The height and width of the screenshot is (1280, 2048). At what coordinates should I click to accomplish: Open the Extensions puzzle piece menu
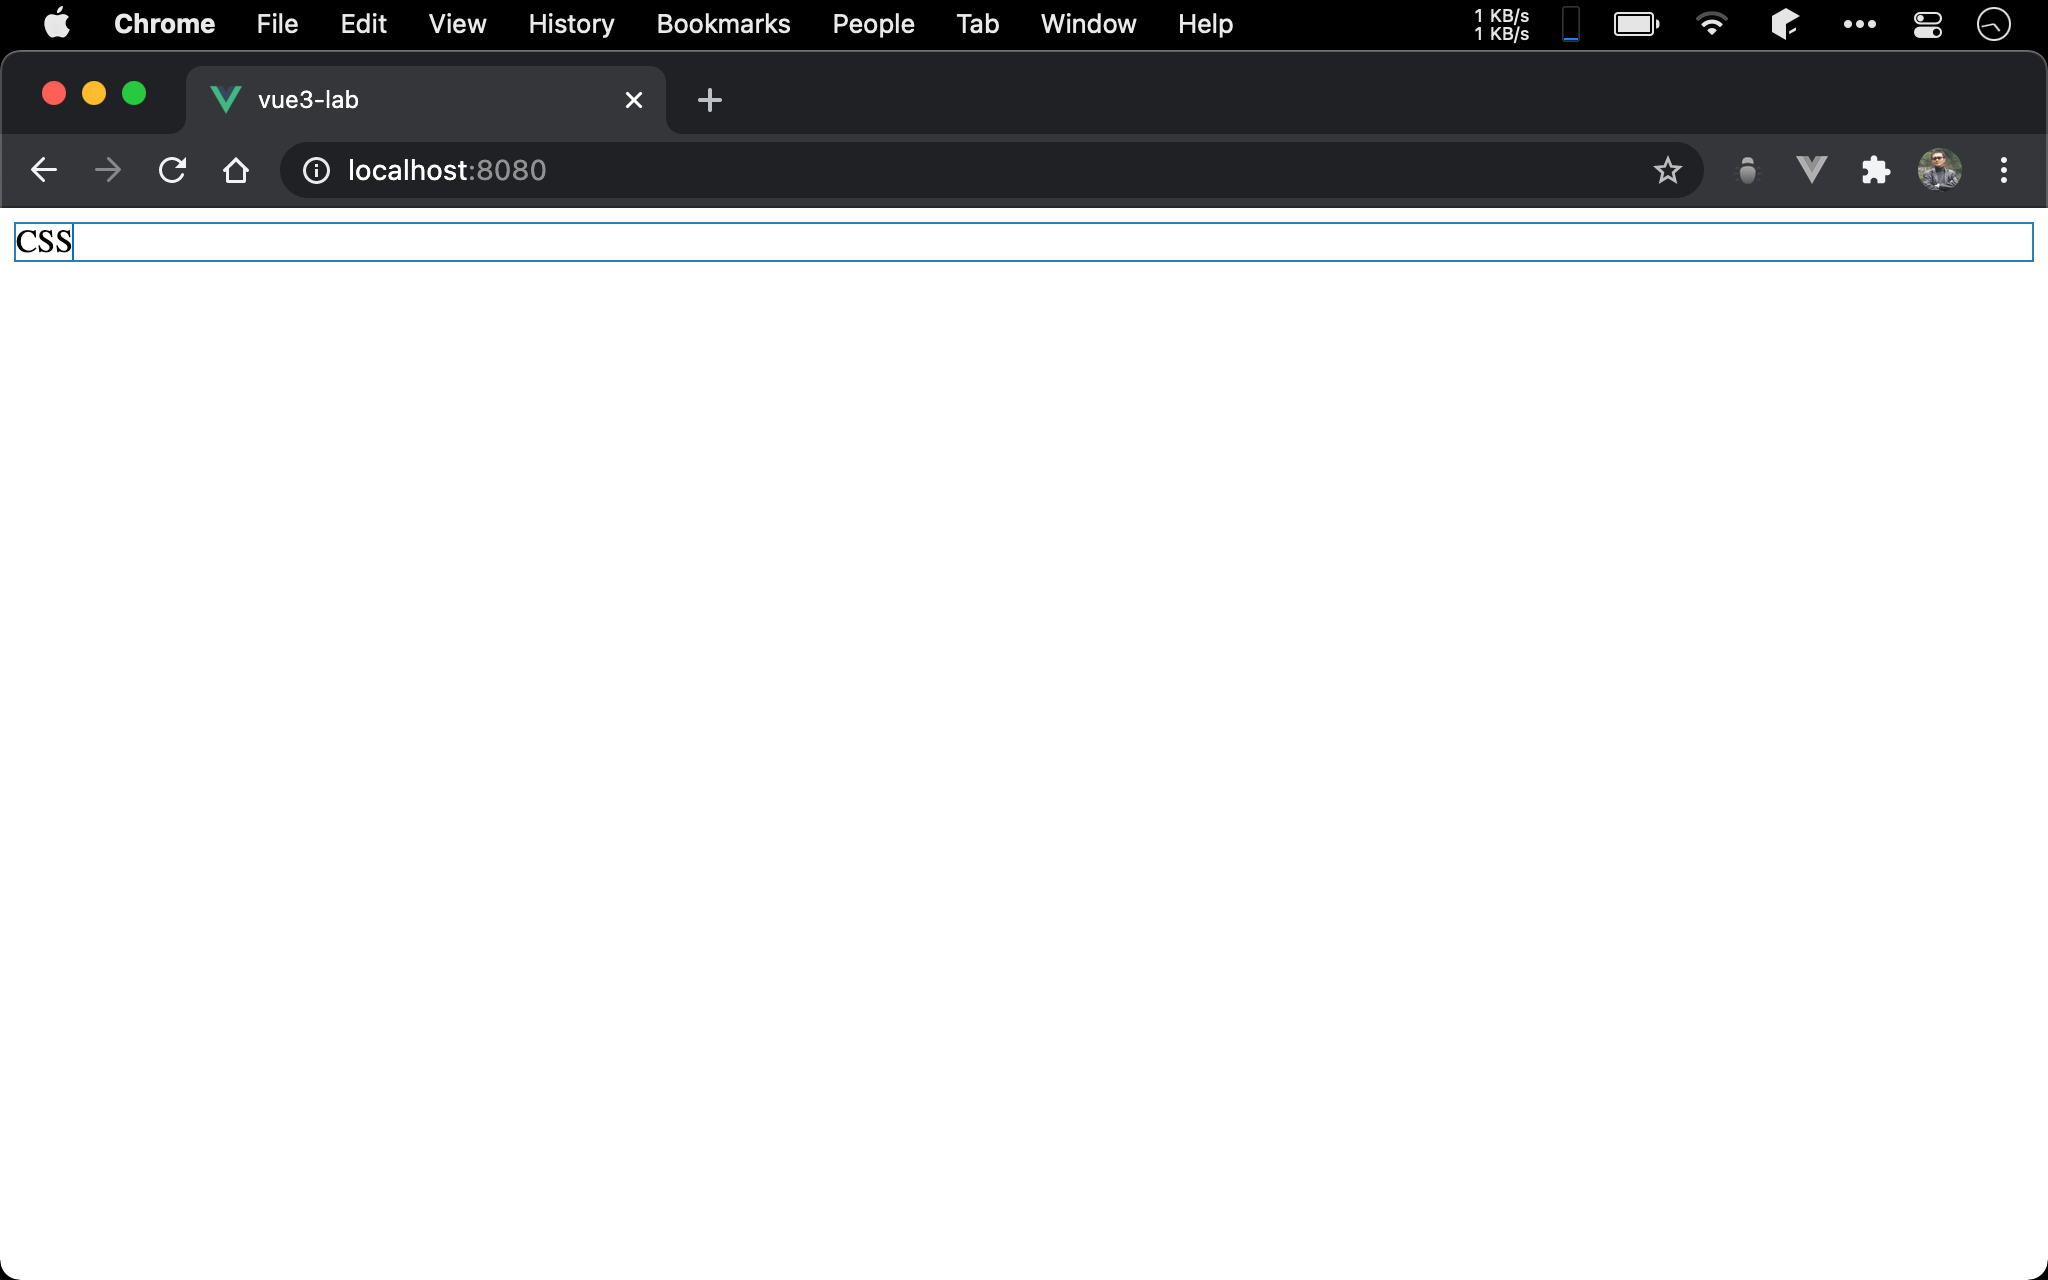point(1875,170)
